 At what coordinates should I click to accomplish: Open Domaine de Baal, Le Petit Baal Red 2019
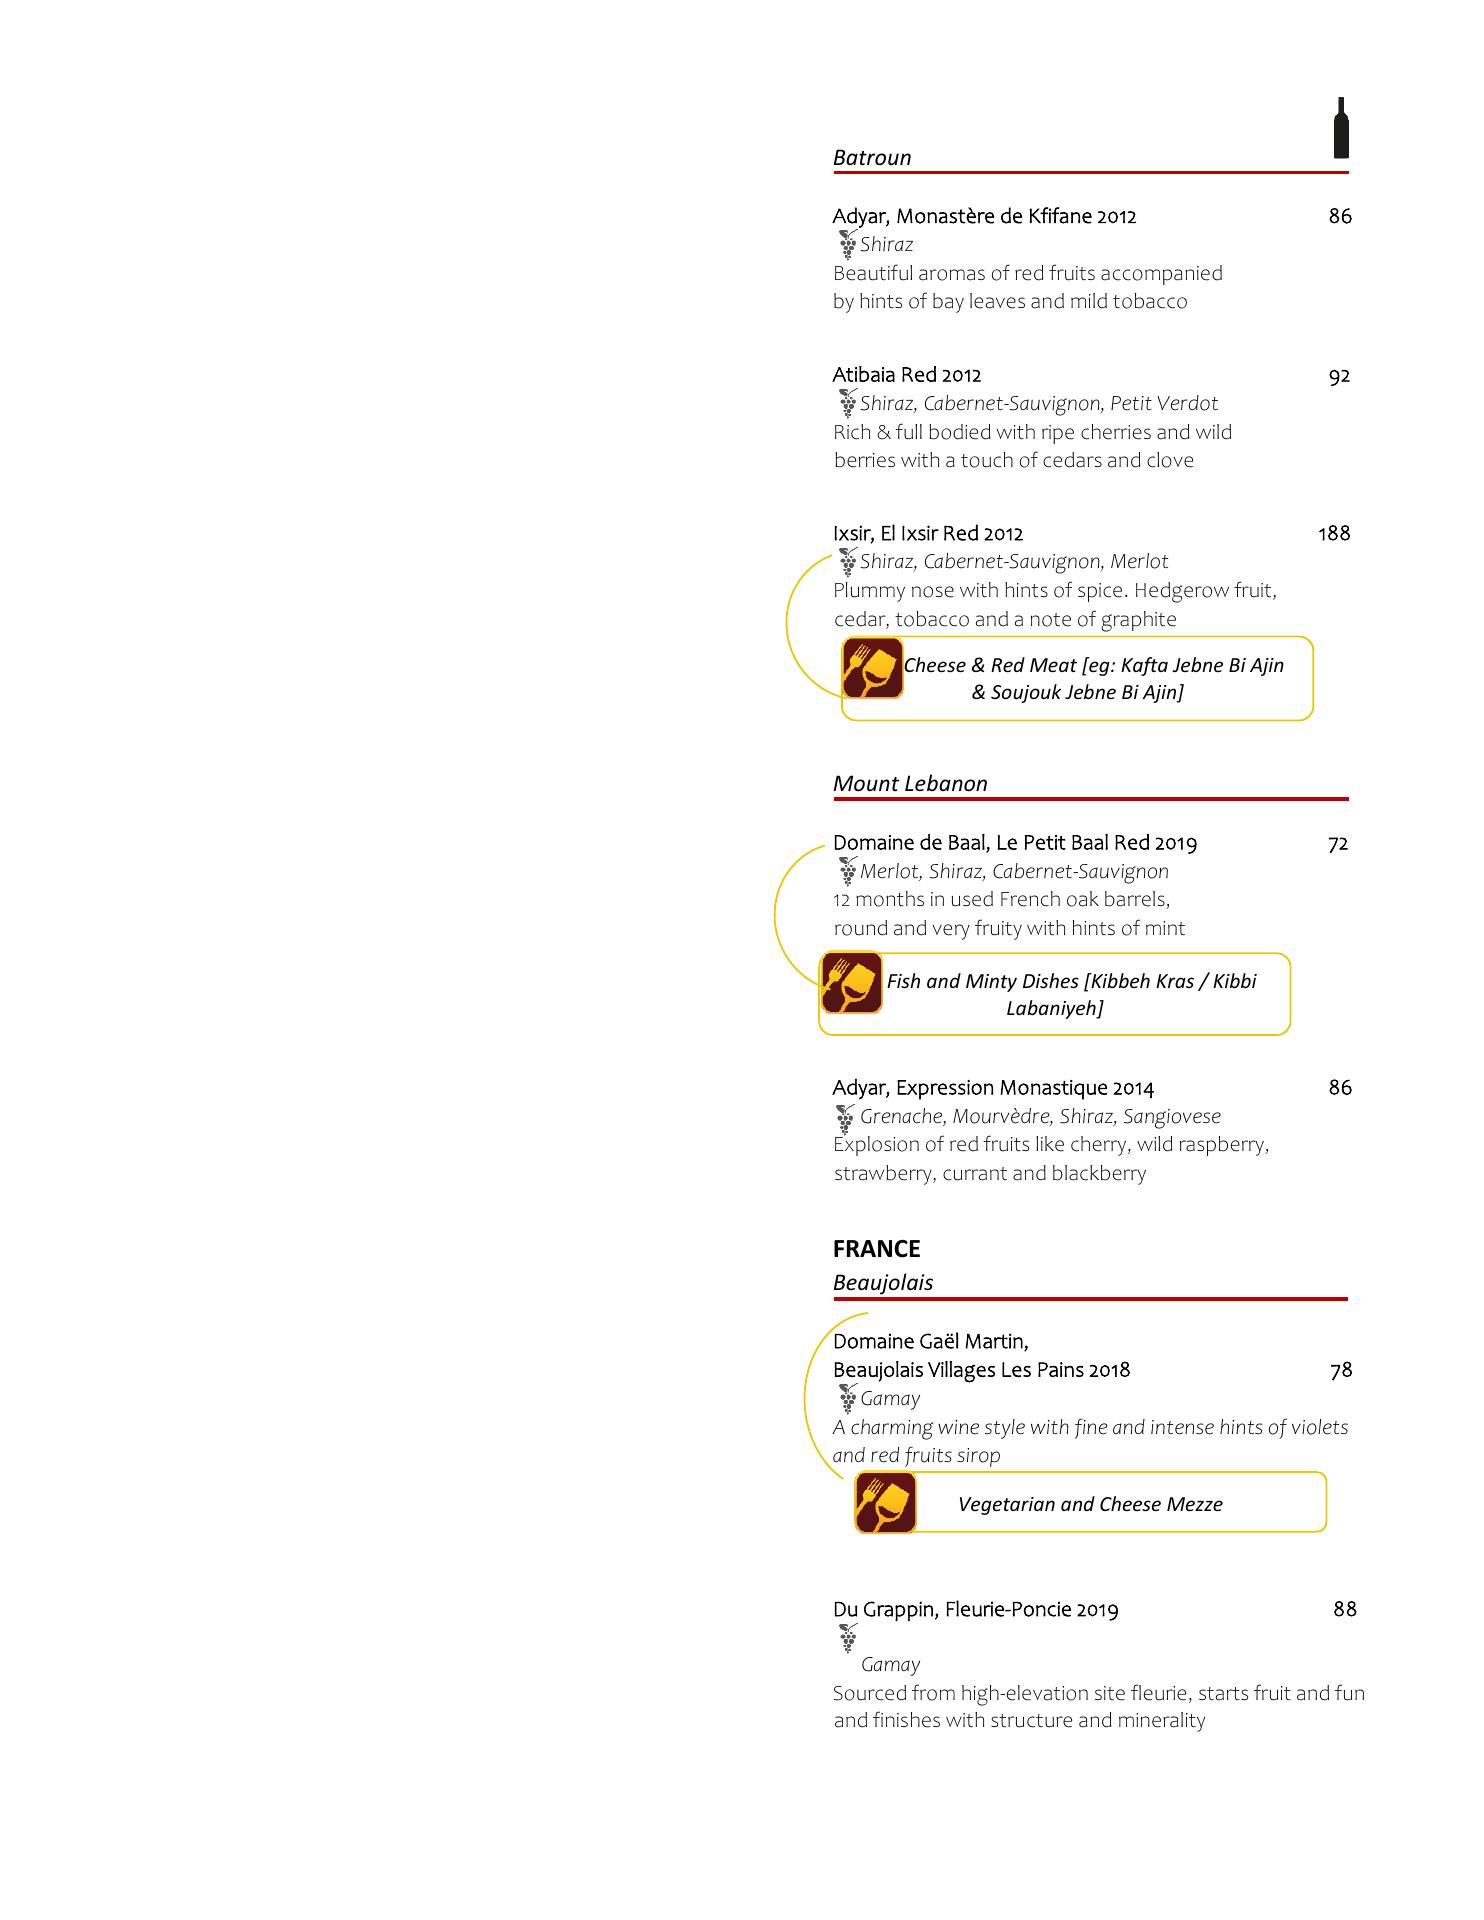[x=1015, y=843]
